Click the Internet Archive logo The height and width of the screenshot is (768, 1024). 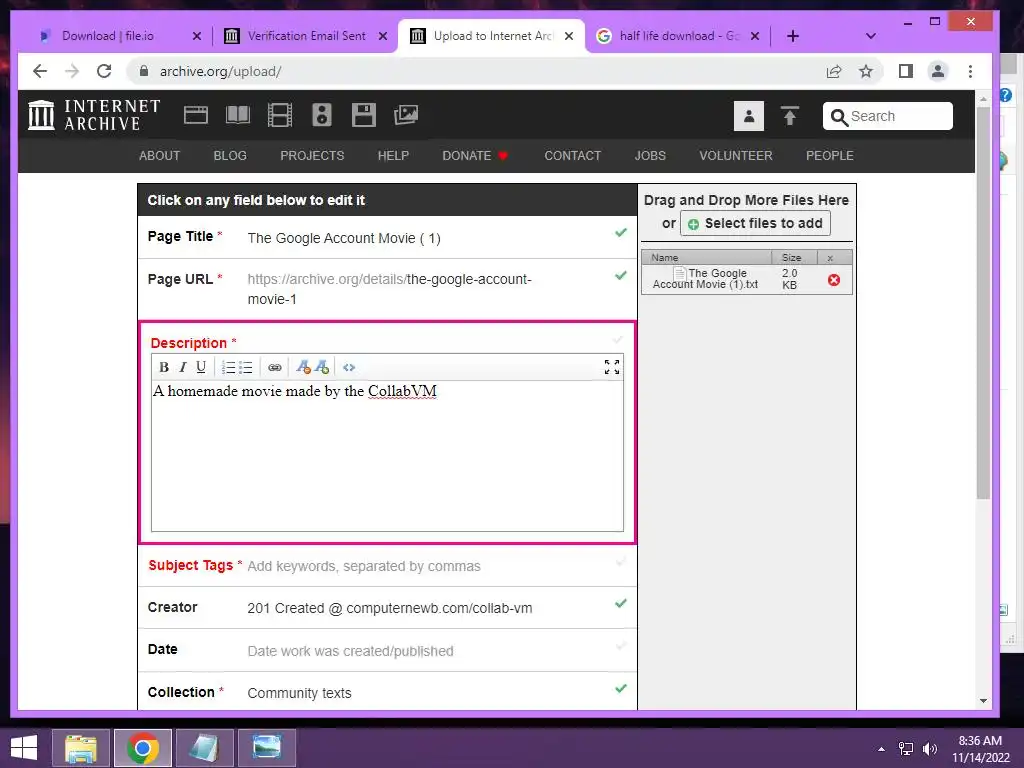pos(94,116)
